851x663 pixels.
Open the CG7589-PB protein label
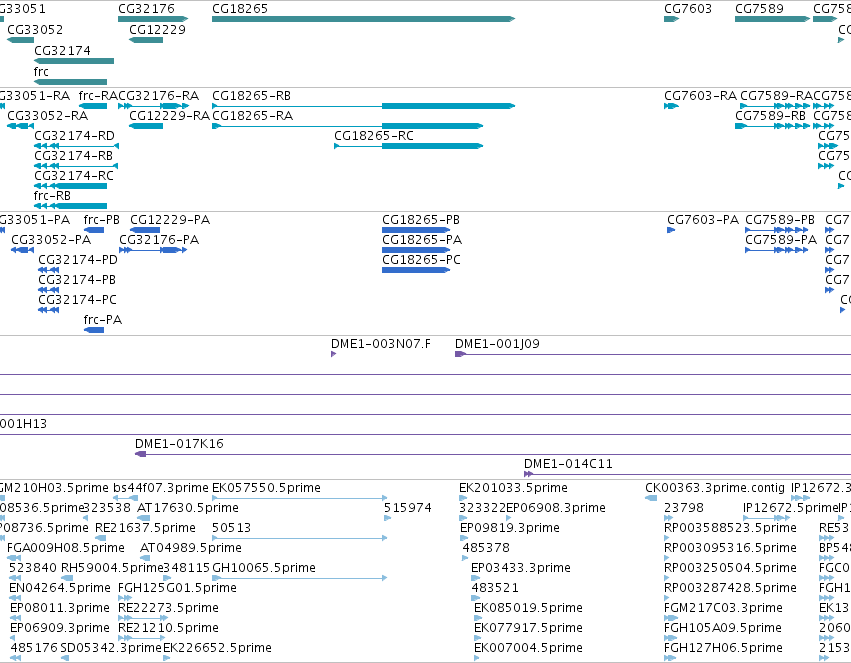click(x=780, y=220)
